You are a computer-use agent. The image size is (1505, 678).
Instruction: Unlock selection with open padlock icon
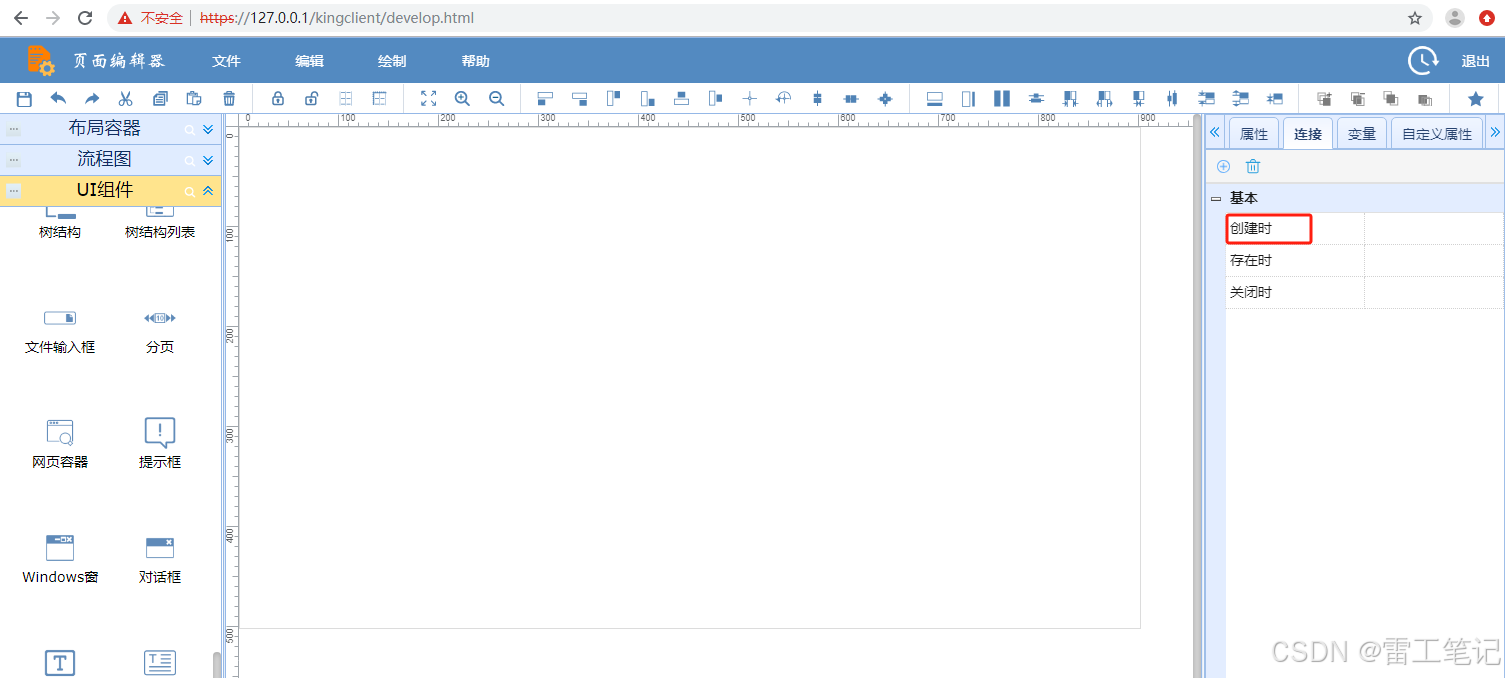point(312,98)
